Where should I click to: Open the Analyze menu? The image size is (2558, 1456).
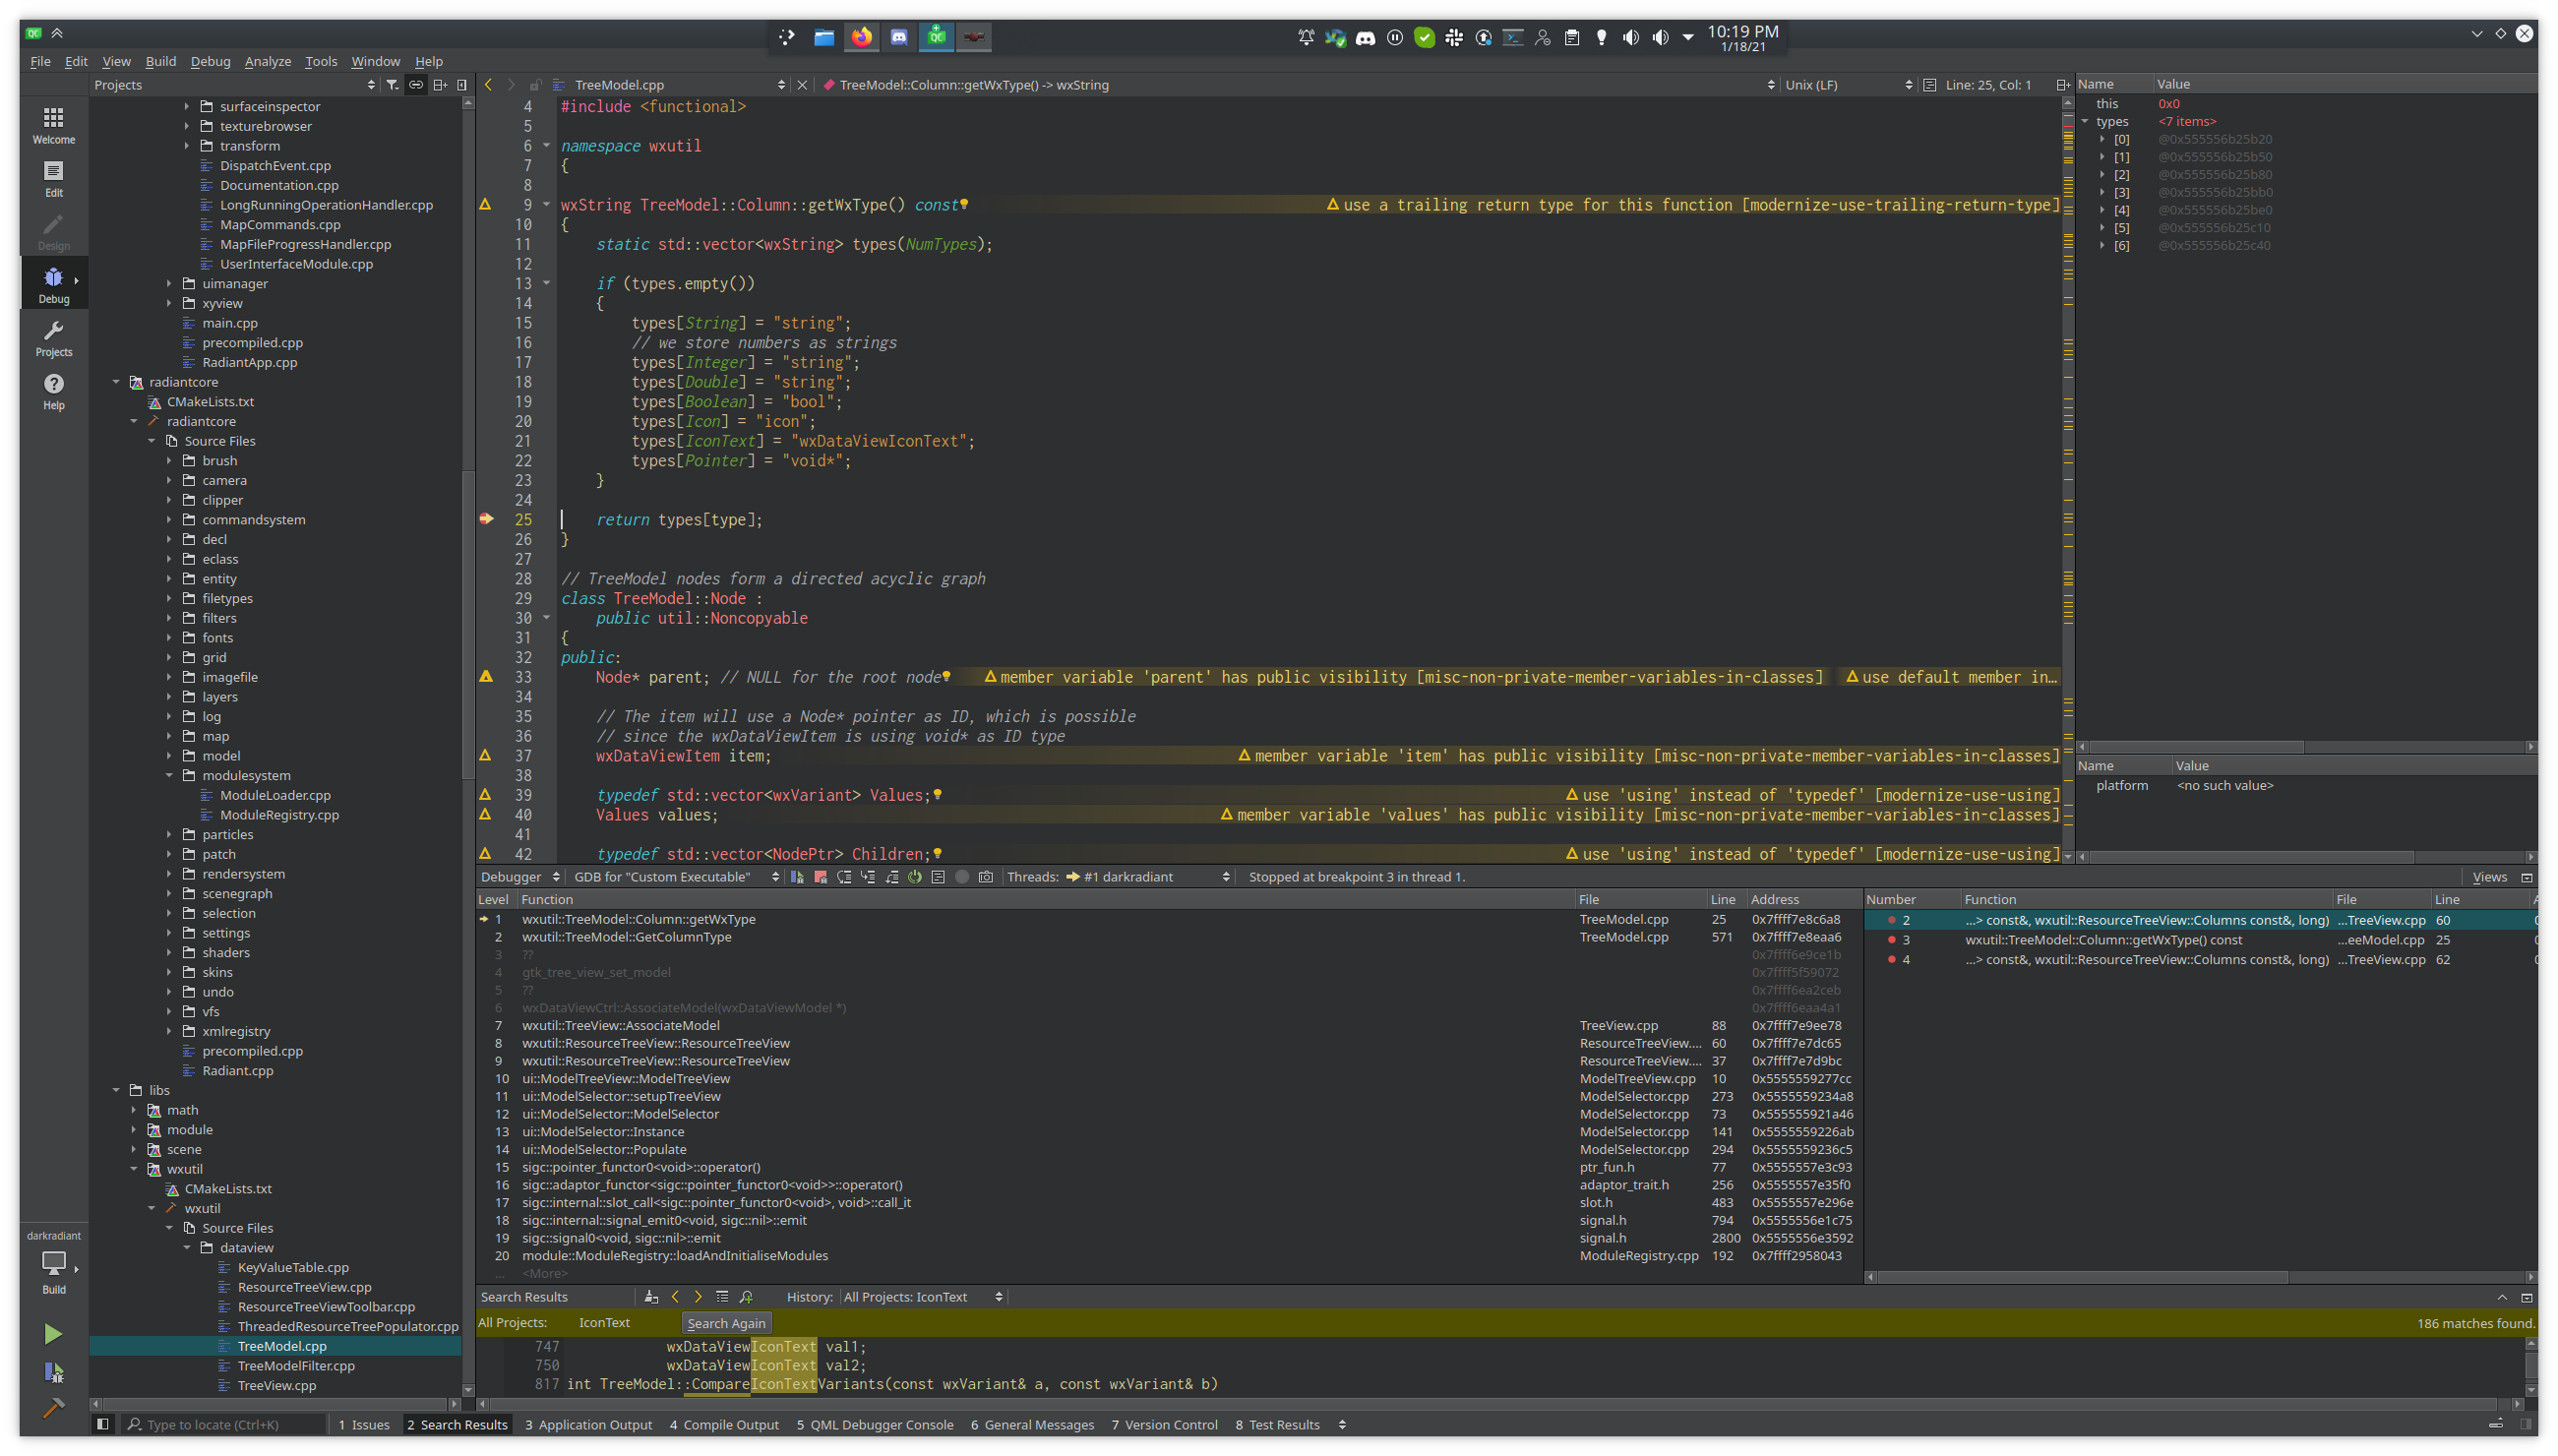(267, 61)
